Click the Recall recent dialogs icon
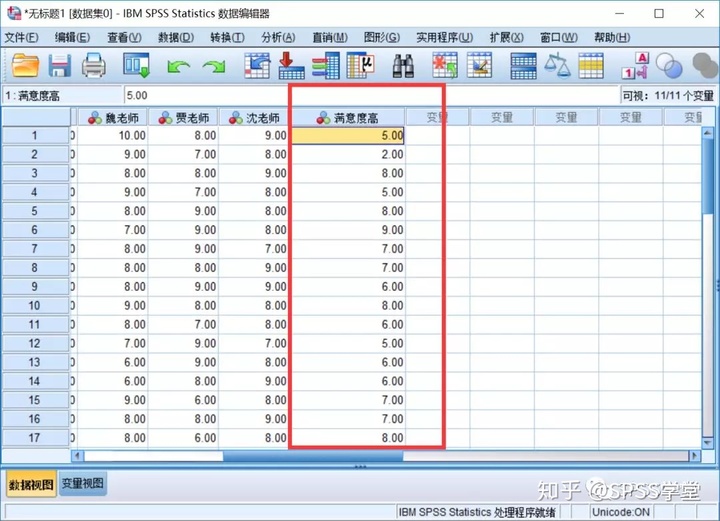This screenshot has width=720, height=521. [136, 65]
